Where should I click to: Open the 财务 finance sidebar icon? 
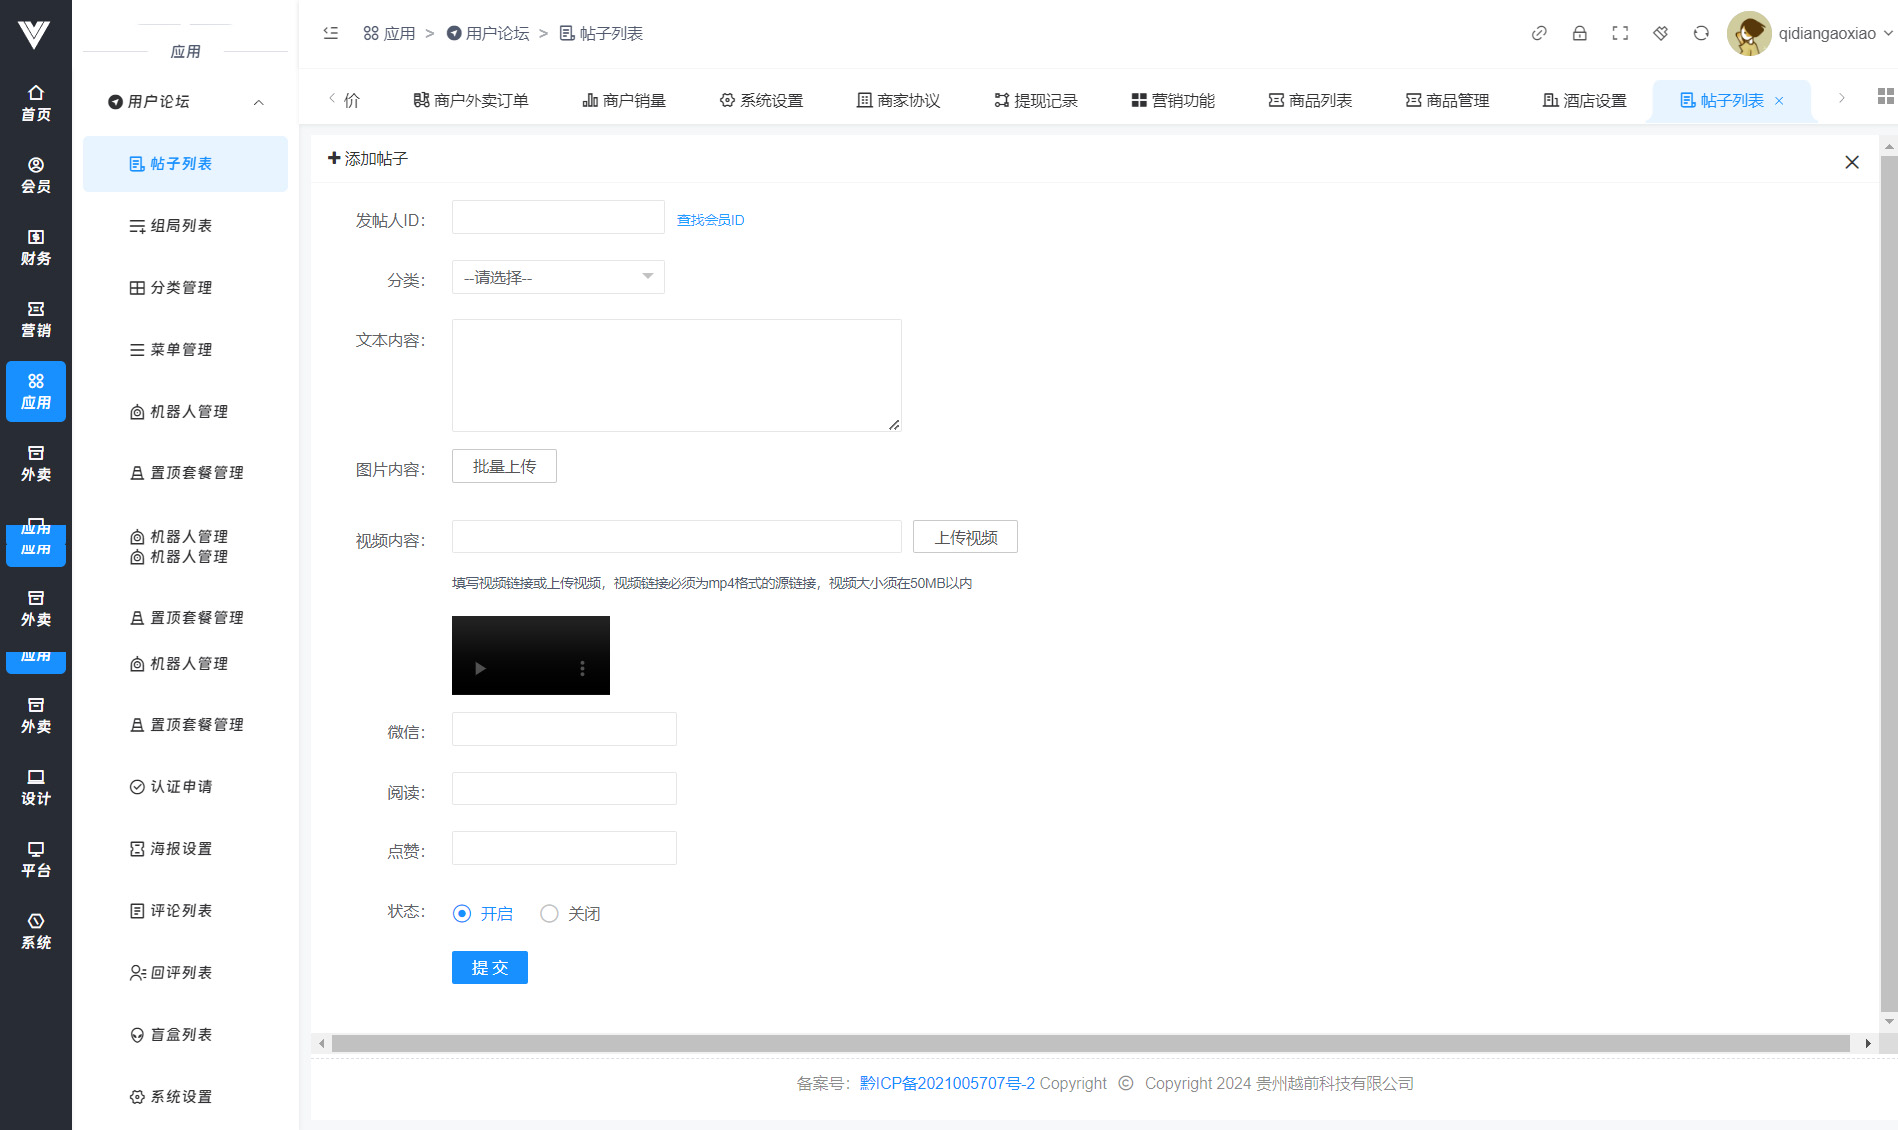coord(36,247)
